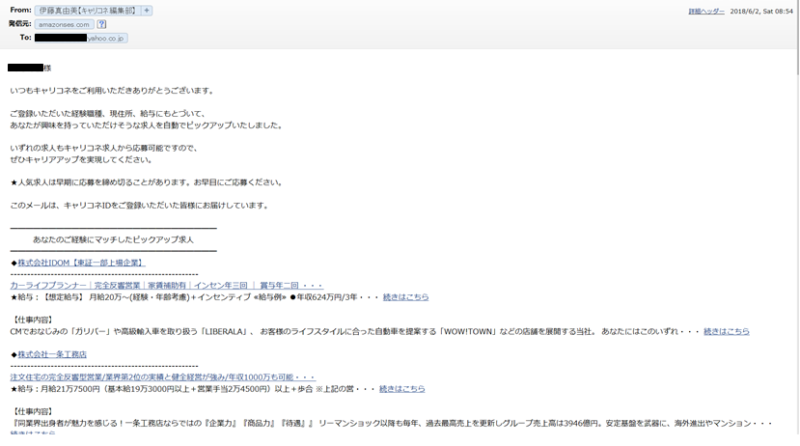Click the line ぜひキャリアアップを実現してください。
This screenshot has width=800, height=446.
pyautogui.click(x=82, y=159)
